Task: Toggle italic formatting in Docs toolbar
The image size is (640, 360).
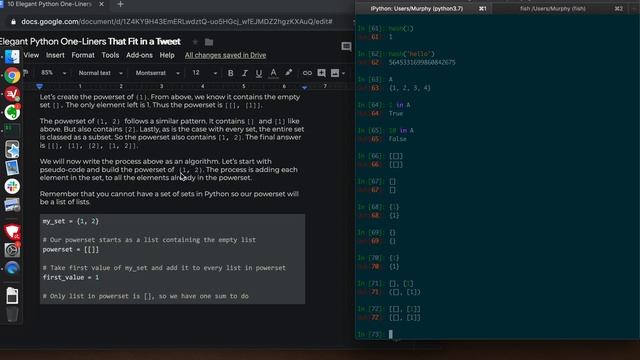Action: 244,73
